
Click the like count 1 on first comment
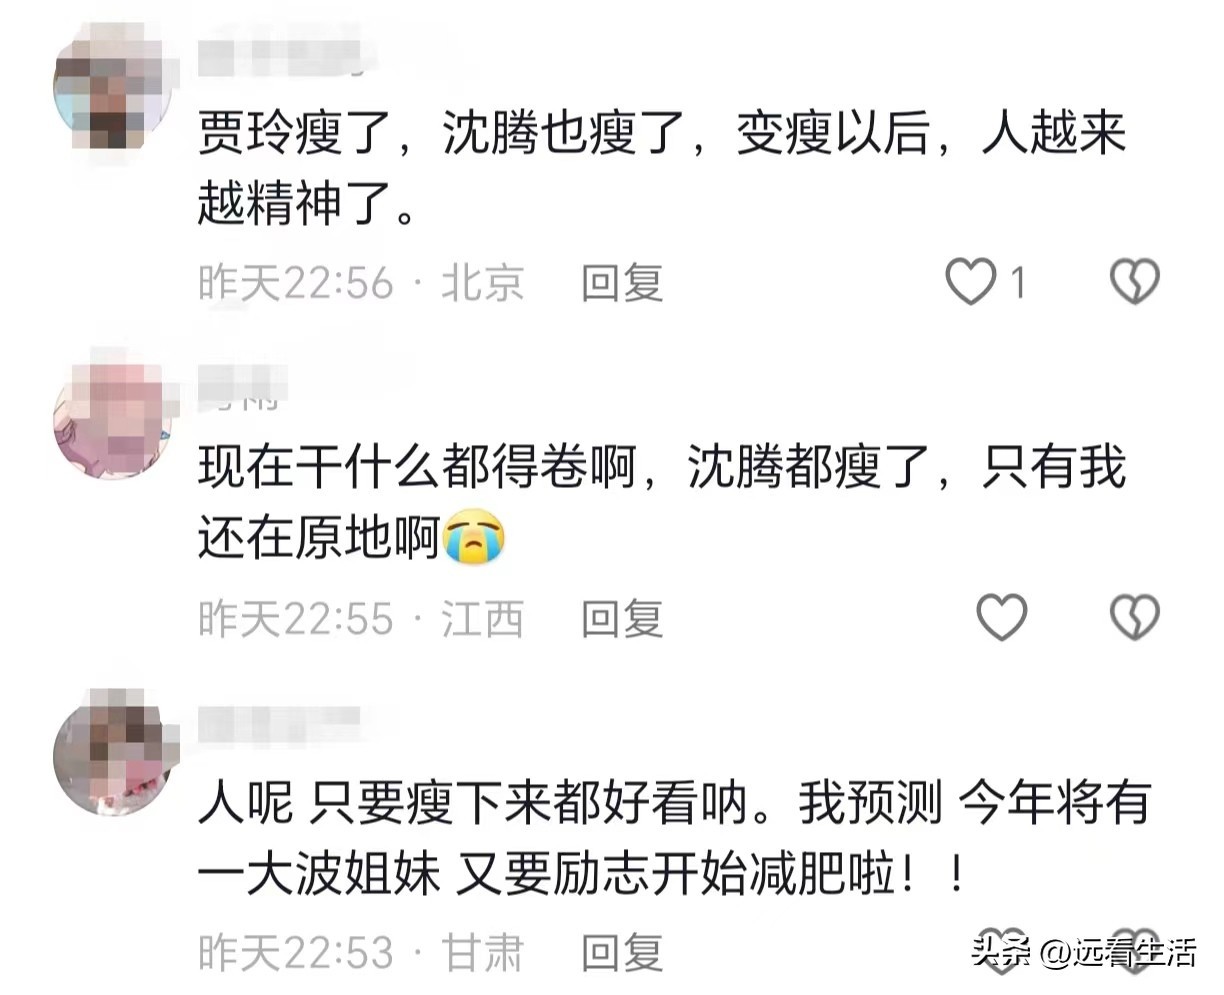pyautogui.click(x=1017, y=283)
